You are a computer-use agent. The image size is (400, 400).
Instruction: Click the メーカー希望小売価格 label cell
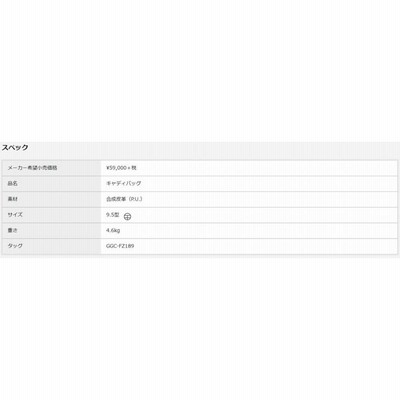[52, 168]
